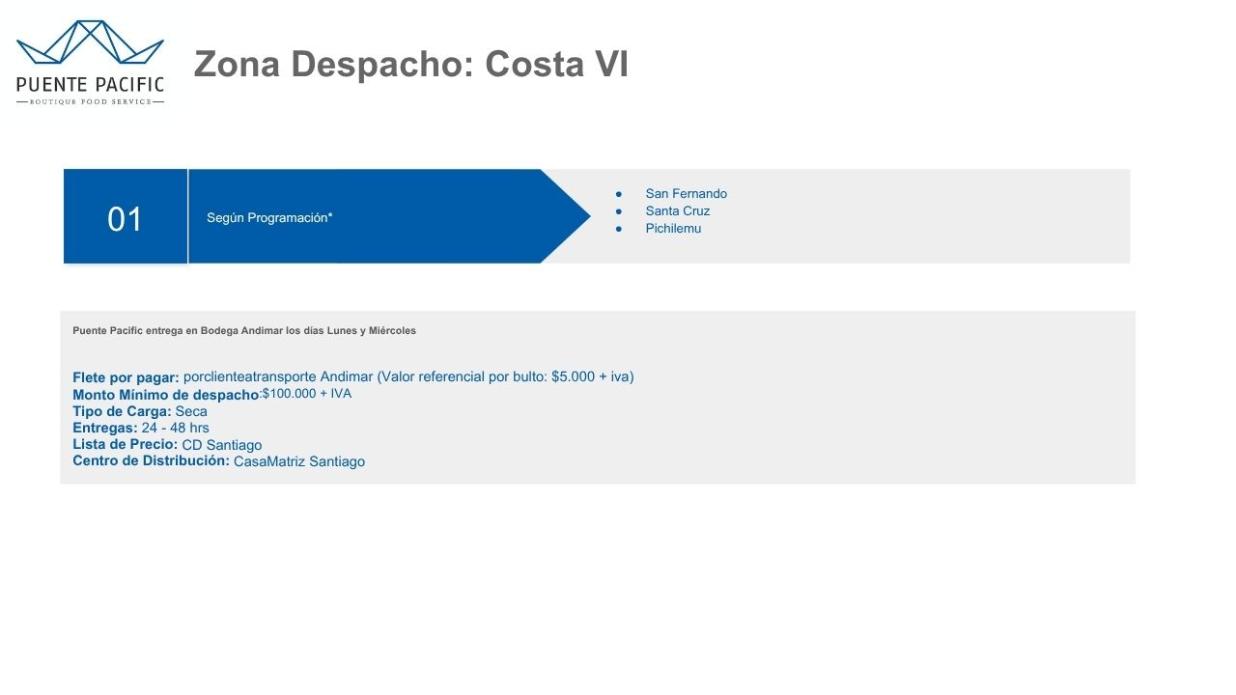Click the Centro de Distribución label

coord(151,461)
